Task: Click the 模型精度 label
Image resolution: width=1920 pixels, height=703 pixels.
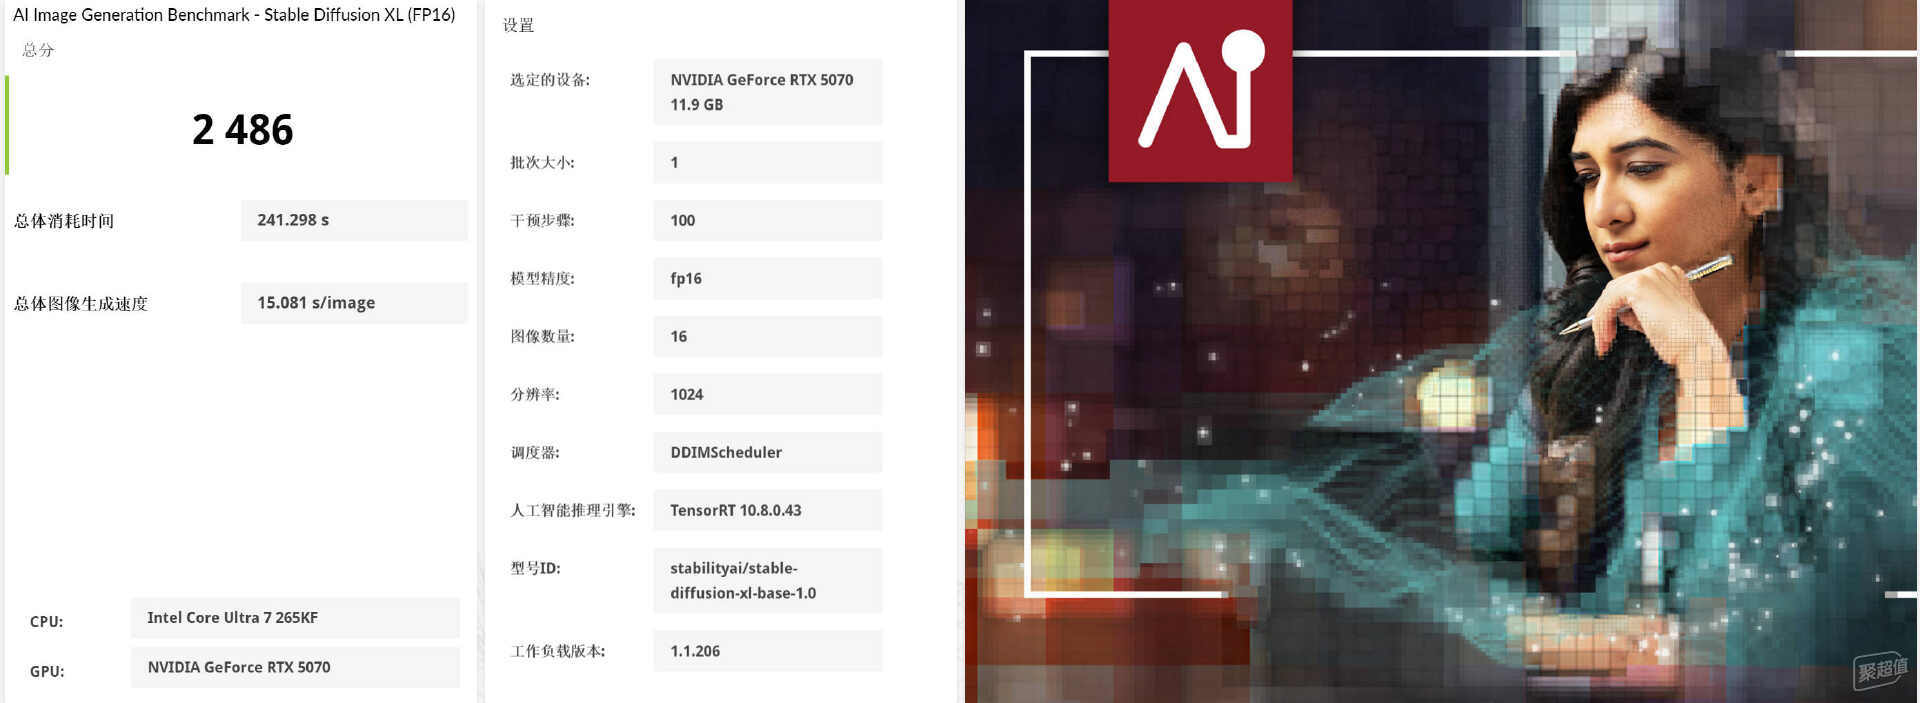Action: [542, 278]
